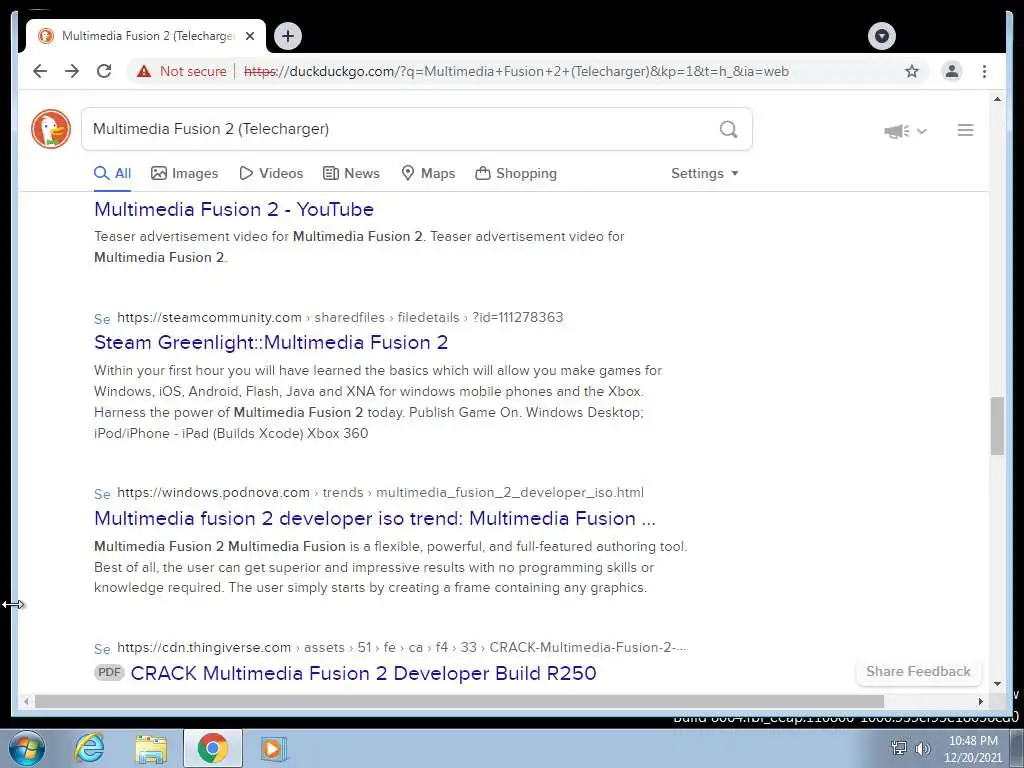1024x768 pixels.
Task: Click the magnifier search button in search box
Action: tap(728, 129)
